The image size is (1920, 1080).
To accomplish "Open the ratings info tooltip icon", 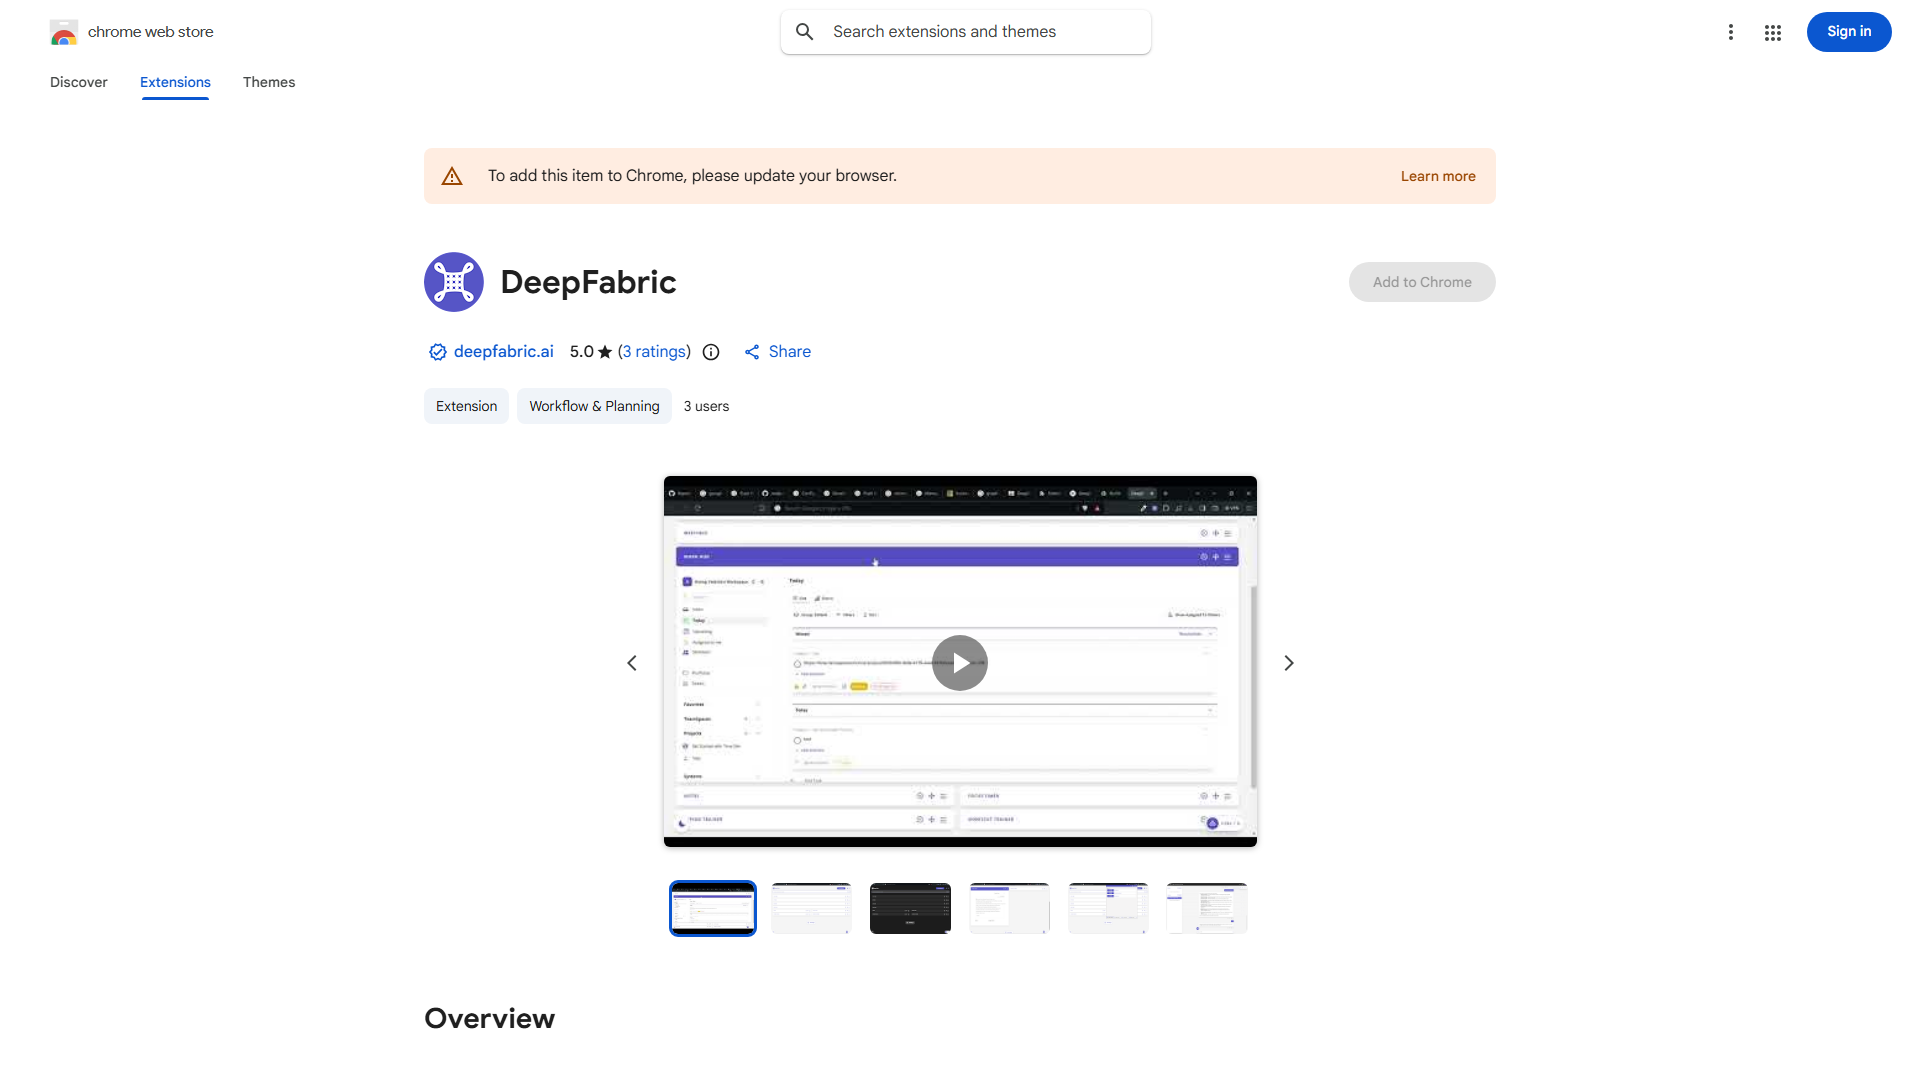I will [711, 352].
